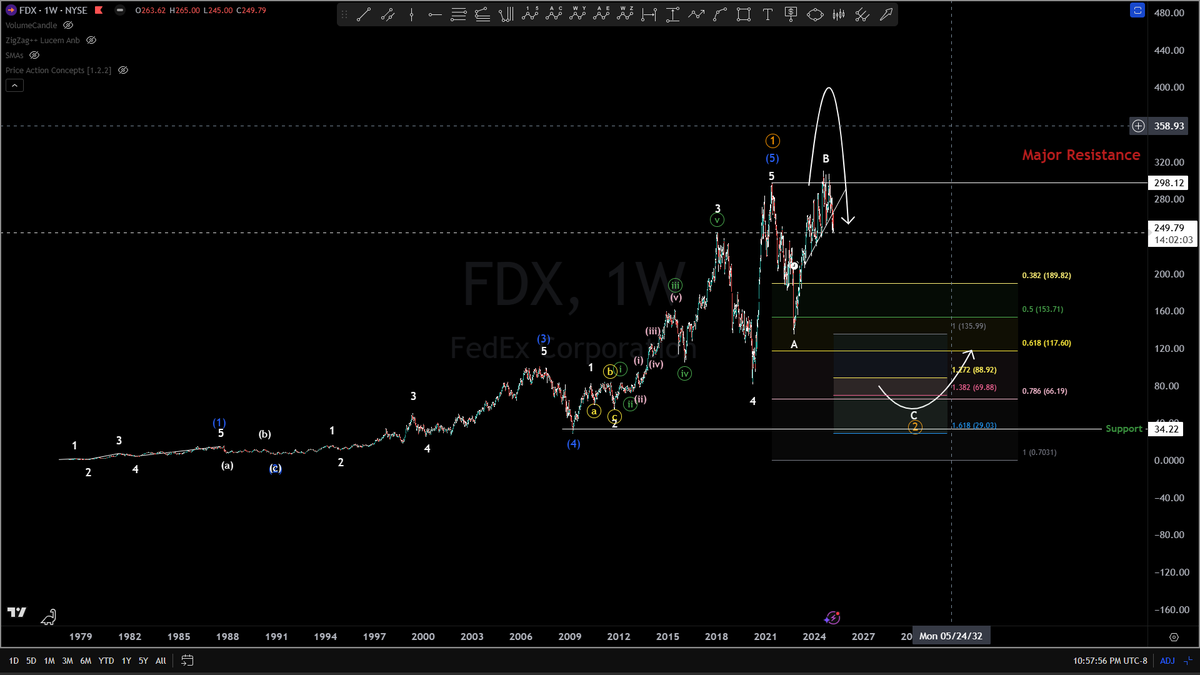Select the Rectangle shape tool
This screenshot has width=1200, height=675.
pos(744,14)
